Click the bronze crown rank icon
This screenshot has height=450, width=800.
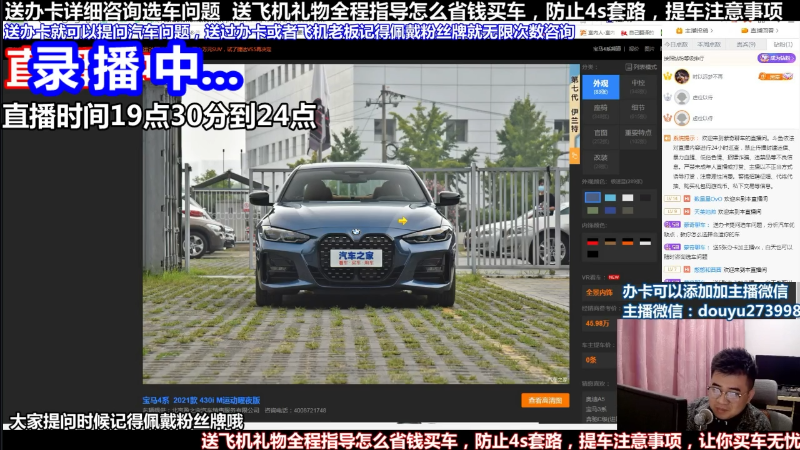coord(668,118)
